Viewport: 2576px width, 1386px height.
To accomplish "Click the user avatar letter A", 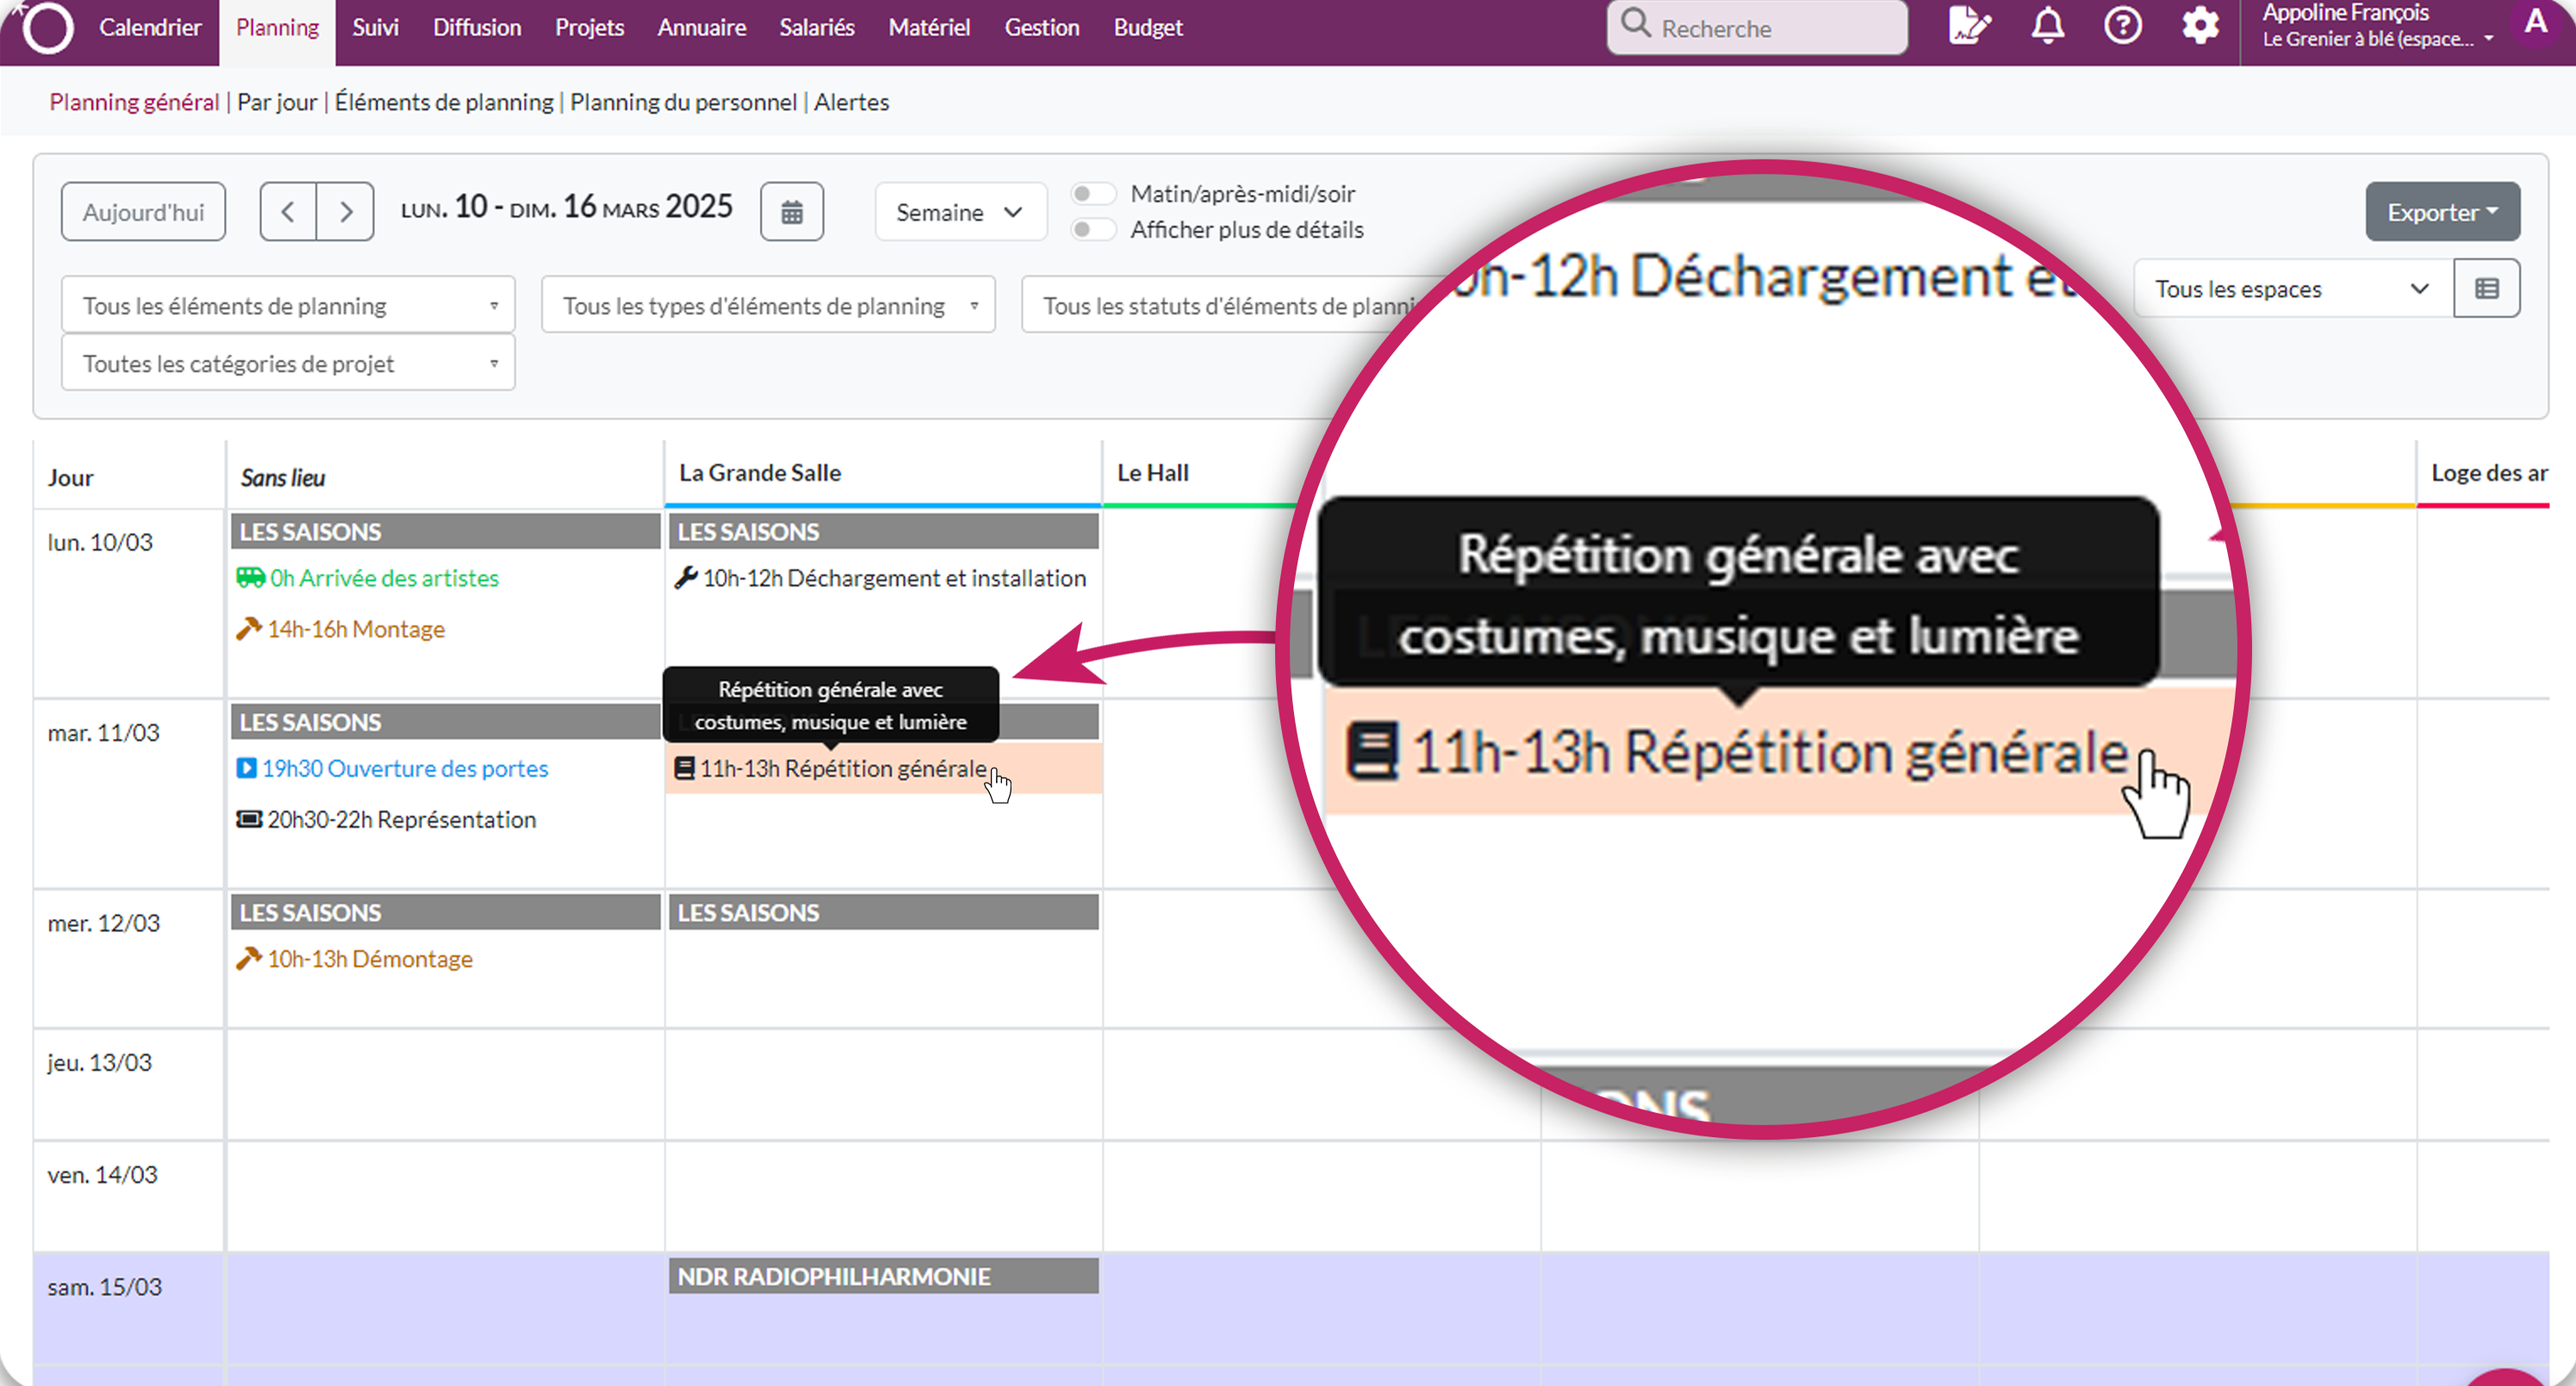I will 2536,22.
